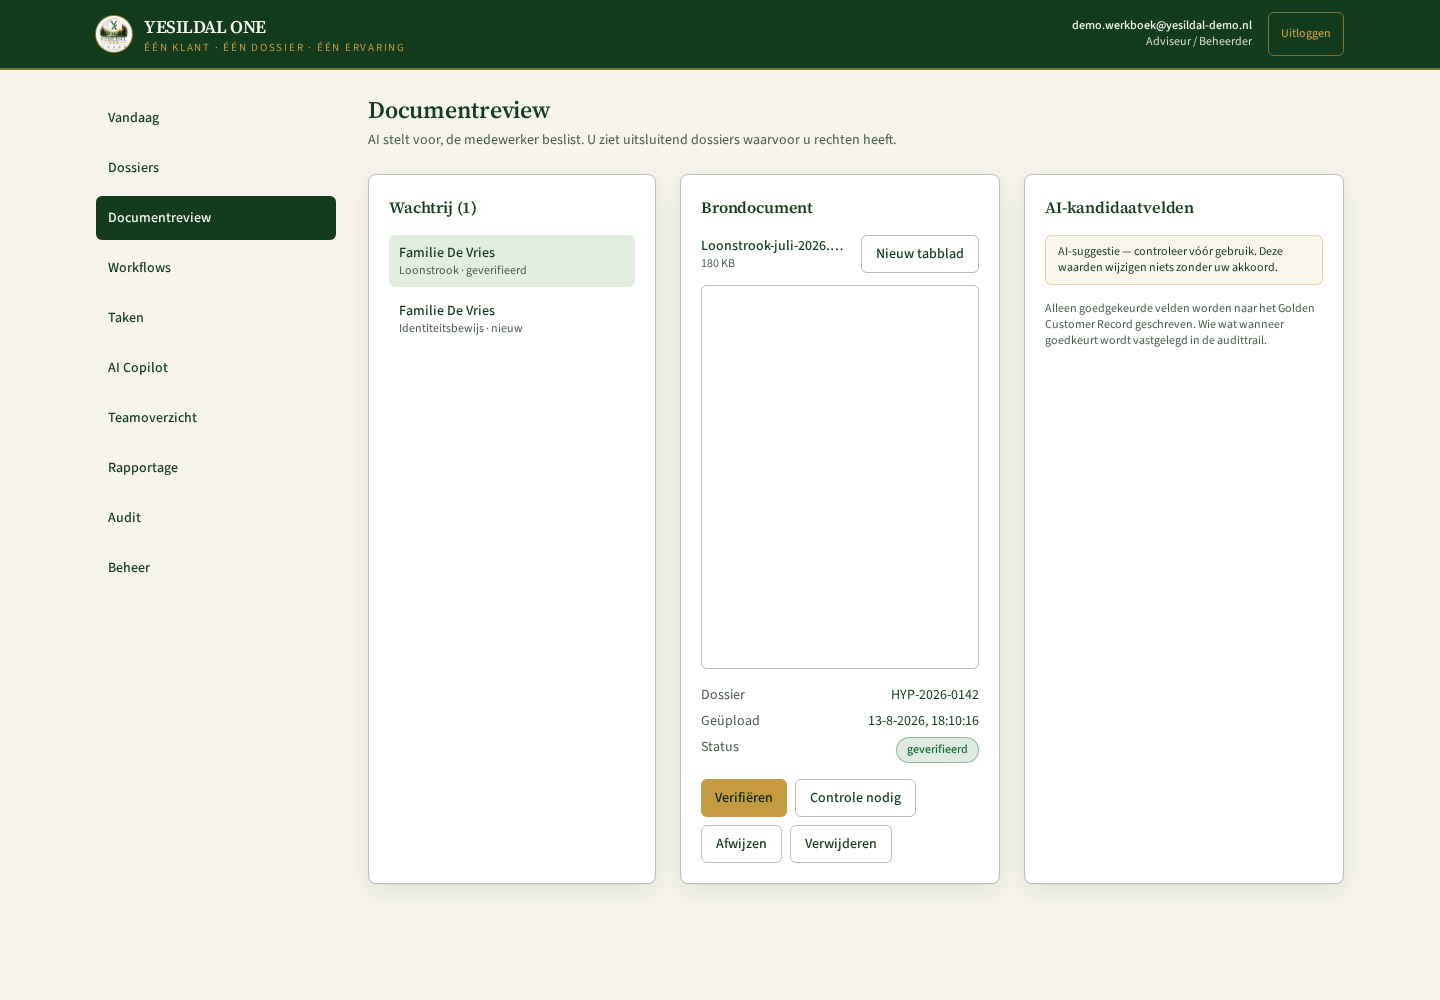The width and height of the screenshot is (1440, 1000).
Task: Click the Loonstrook-juli-2026 file name
Action: pos(772,246)
